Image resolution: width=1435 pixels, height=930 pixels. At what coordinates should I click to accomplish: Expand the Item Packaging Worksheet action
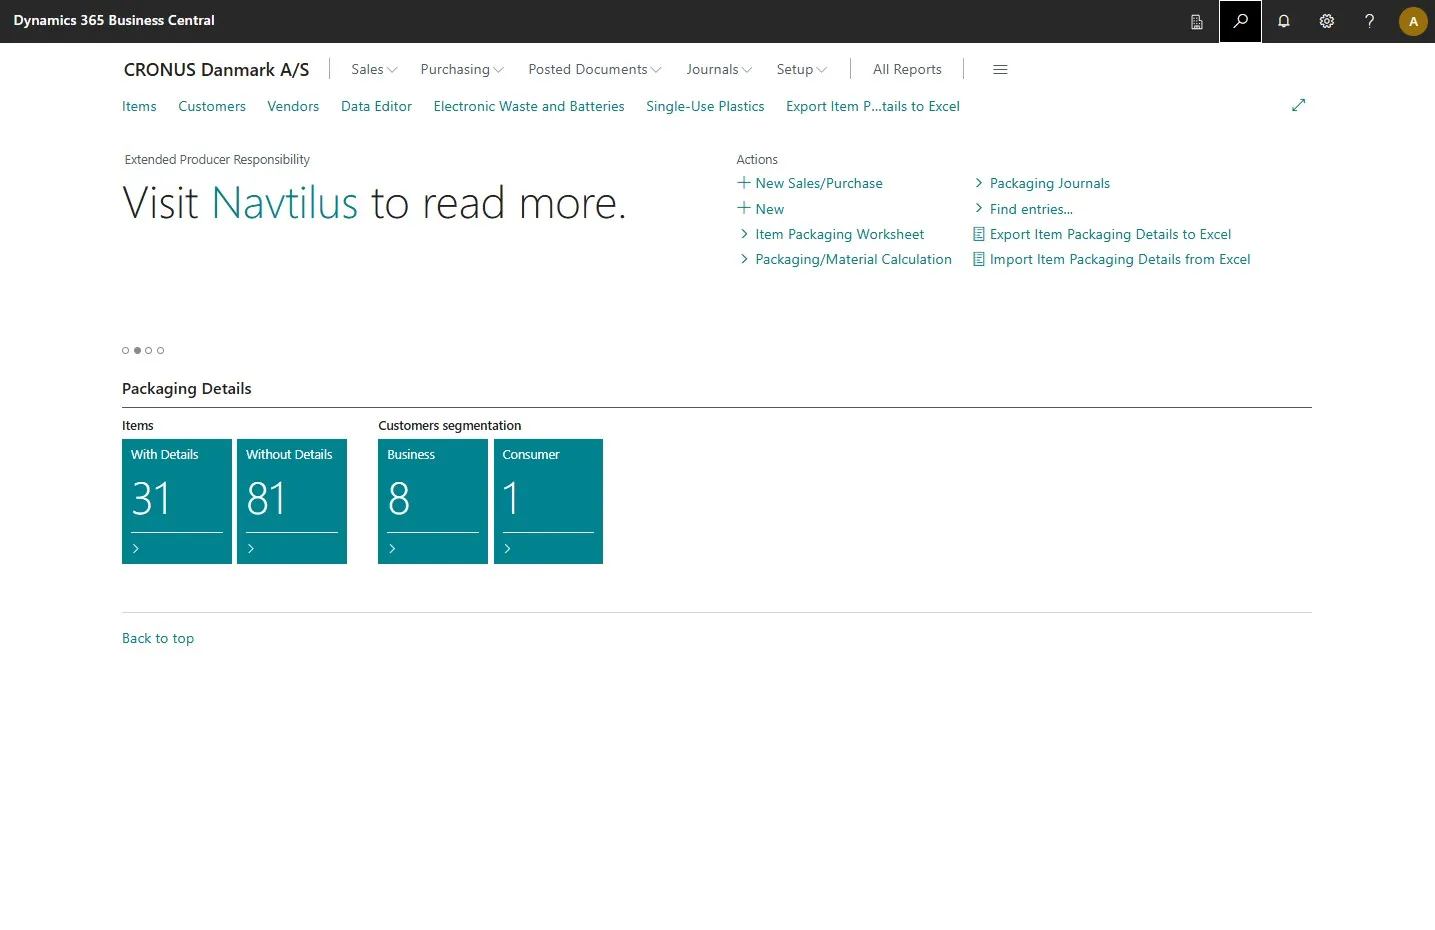coord(744,234)
